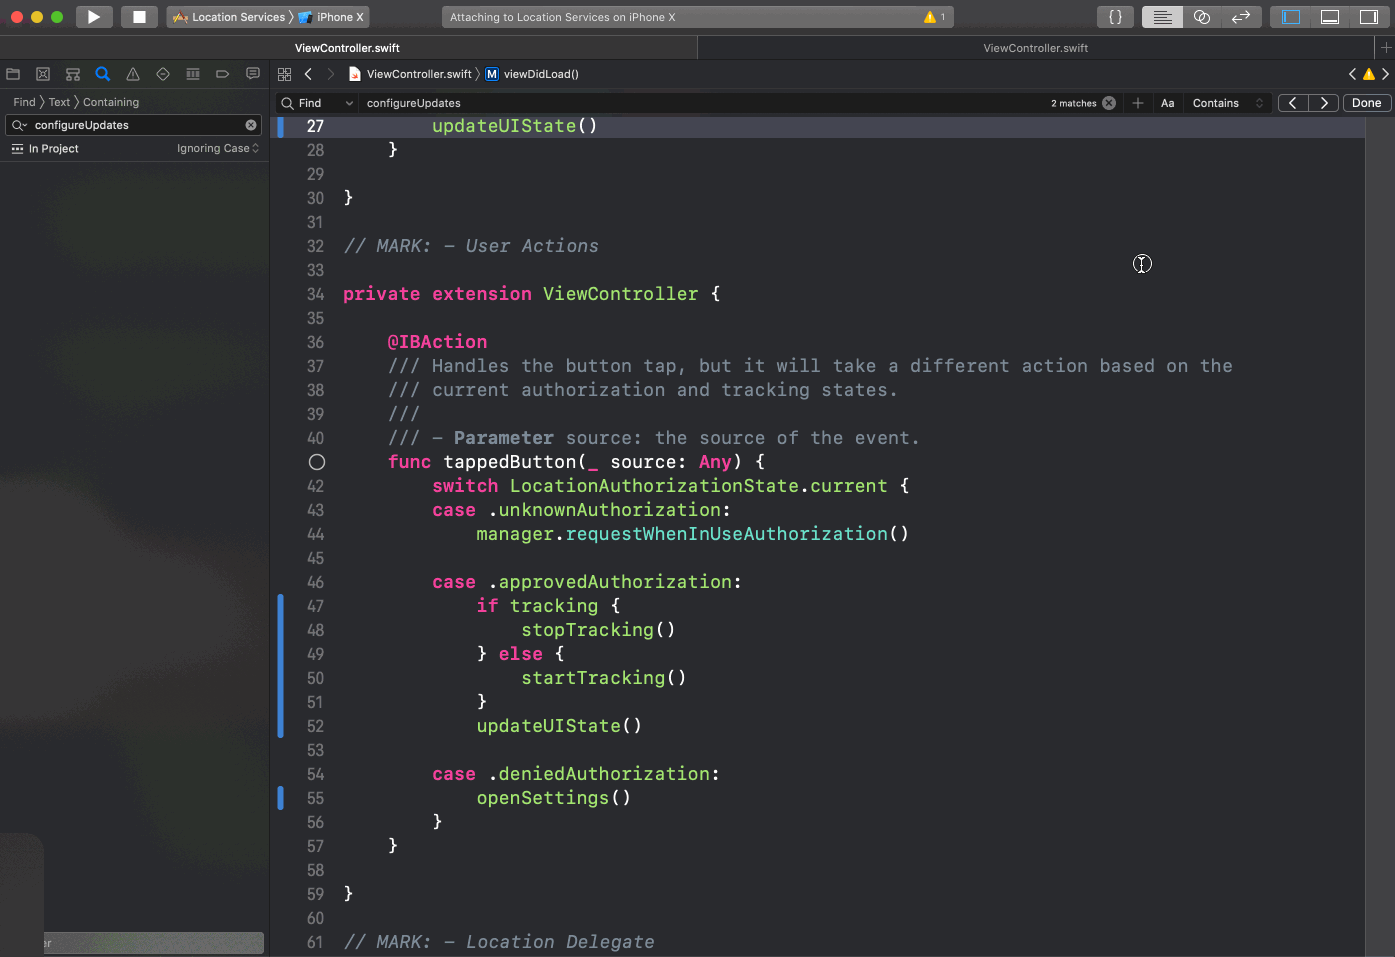Click Text in the navigator search path
Viewport: 1395px width, 957px height.
pyautogui.click(x=60, y=102)
